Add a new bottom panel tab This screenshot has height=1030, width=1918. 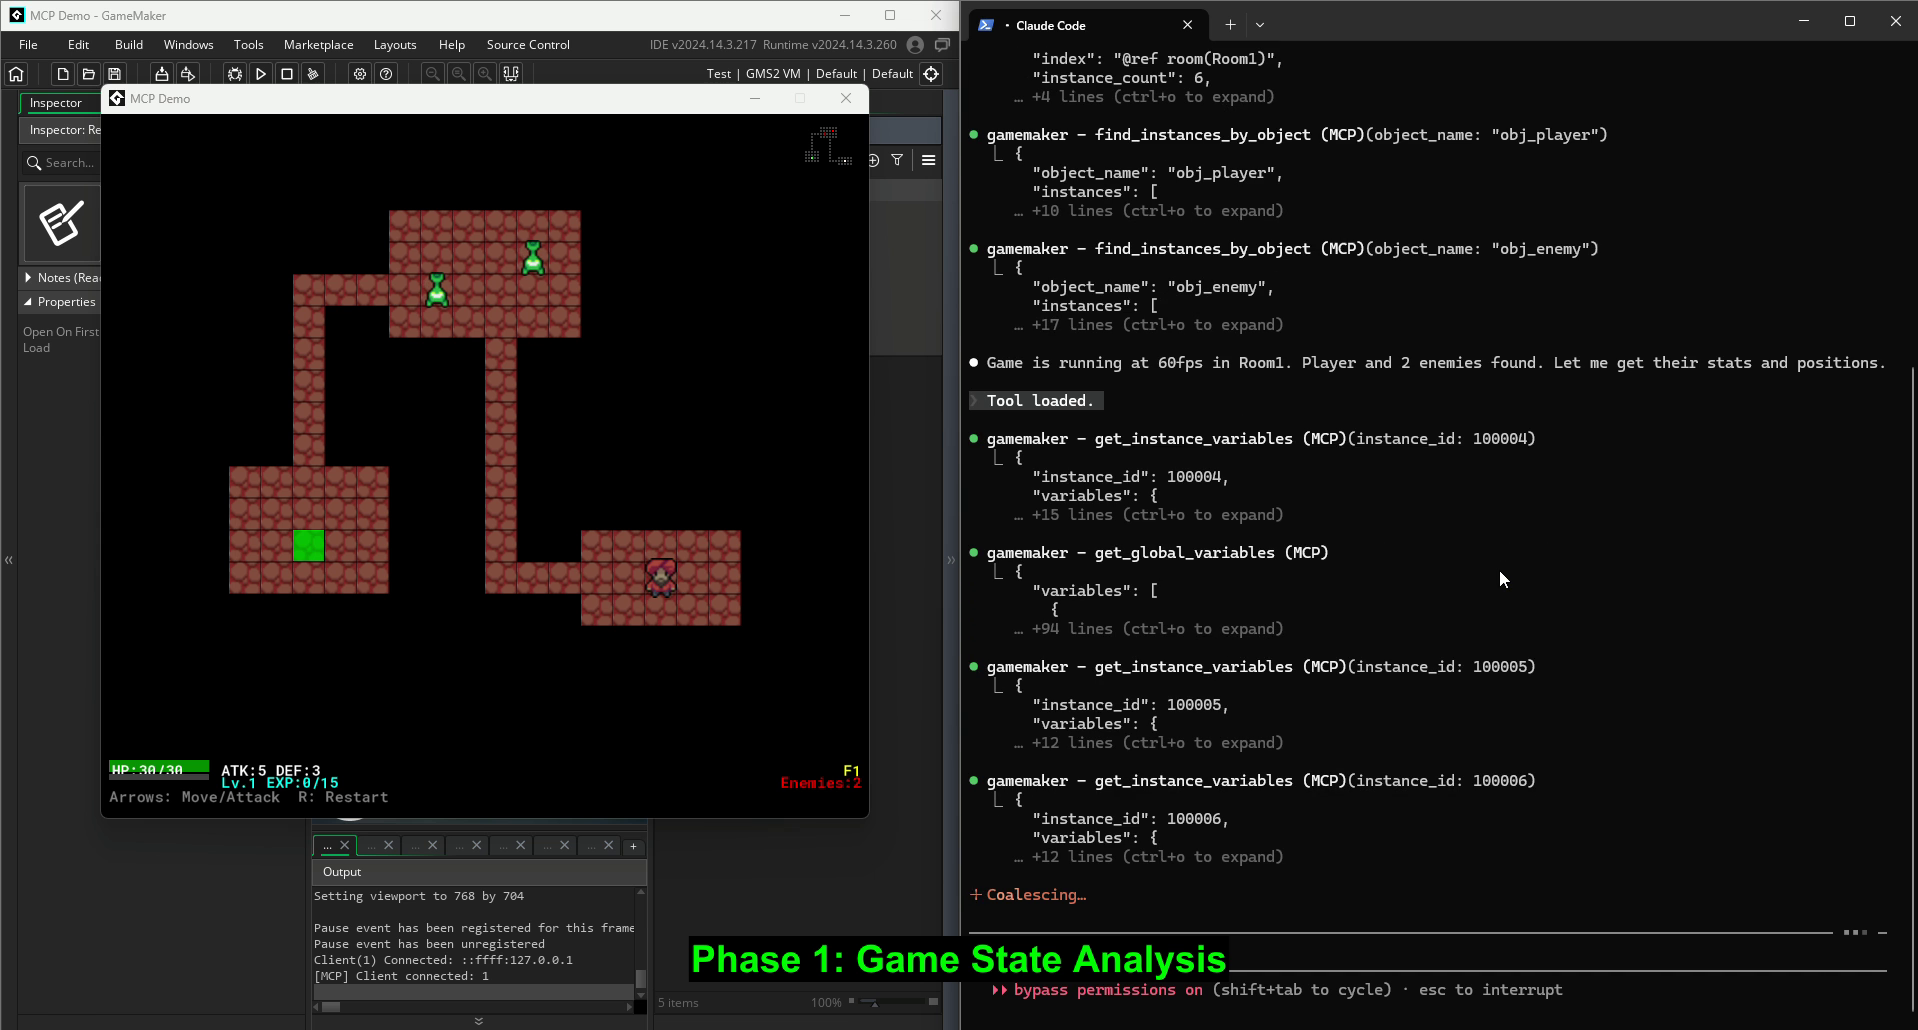(633, 846)
